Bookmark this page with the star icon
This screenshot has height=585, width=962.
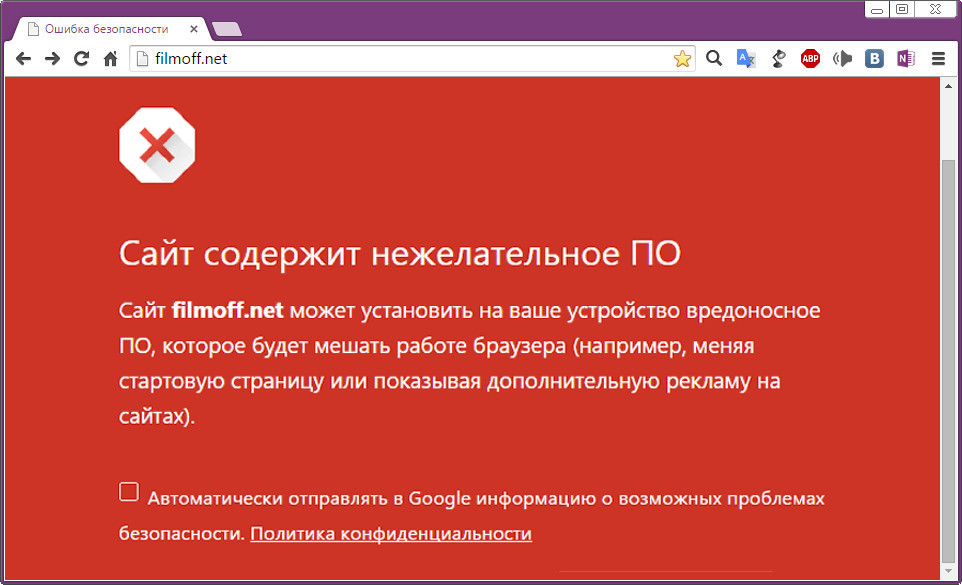[682, 59]
